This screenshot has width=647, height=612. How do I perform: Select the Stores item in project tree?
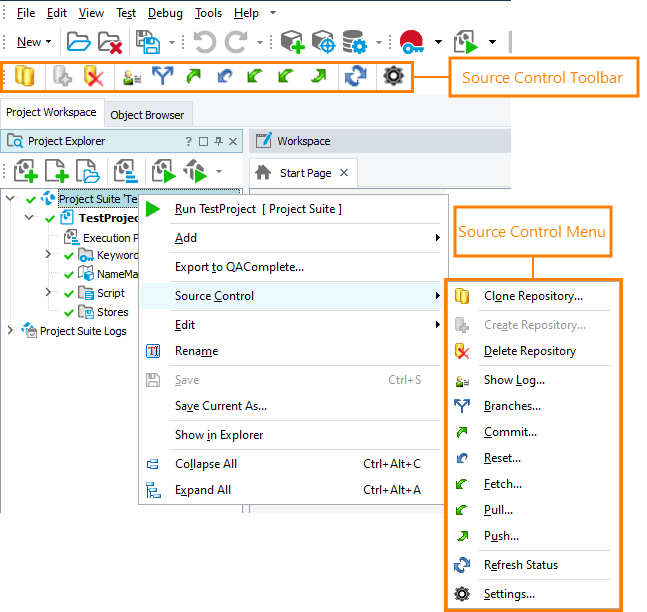tap(112, 312)
